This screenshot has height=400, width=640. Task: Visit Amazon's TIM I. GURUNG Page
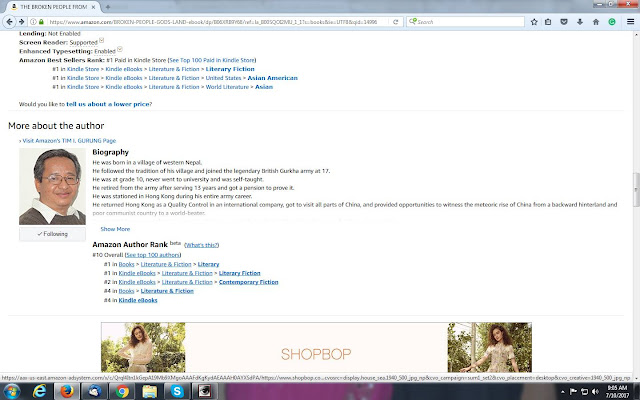point(69,140)
